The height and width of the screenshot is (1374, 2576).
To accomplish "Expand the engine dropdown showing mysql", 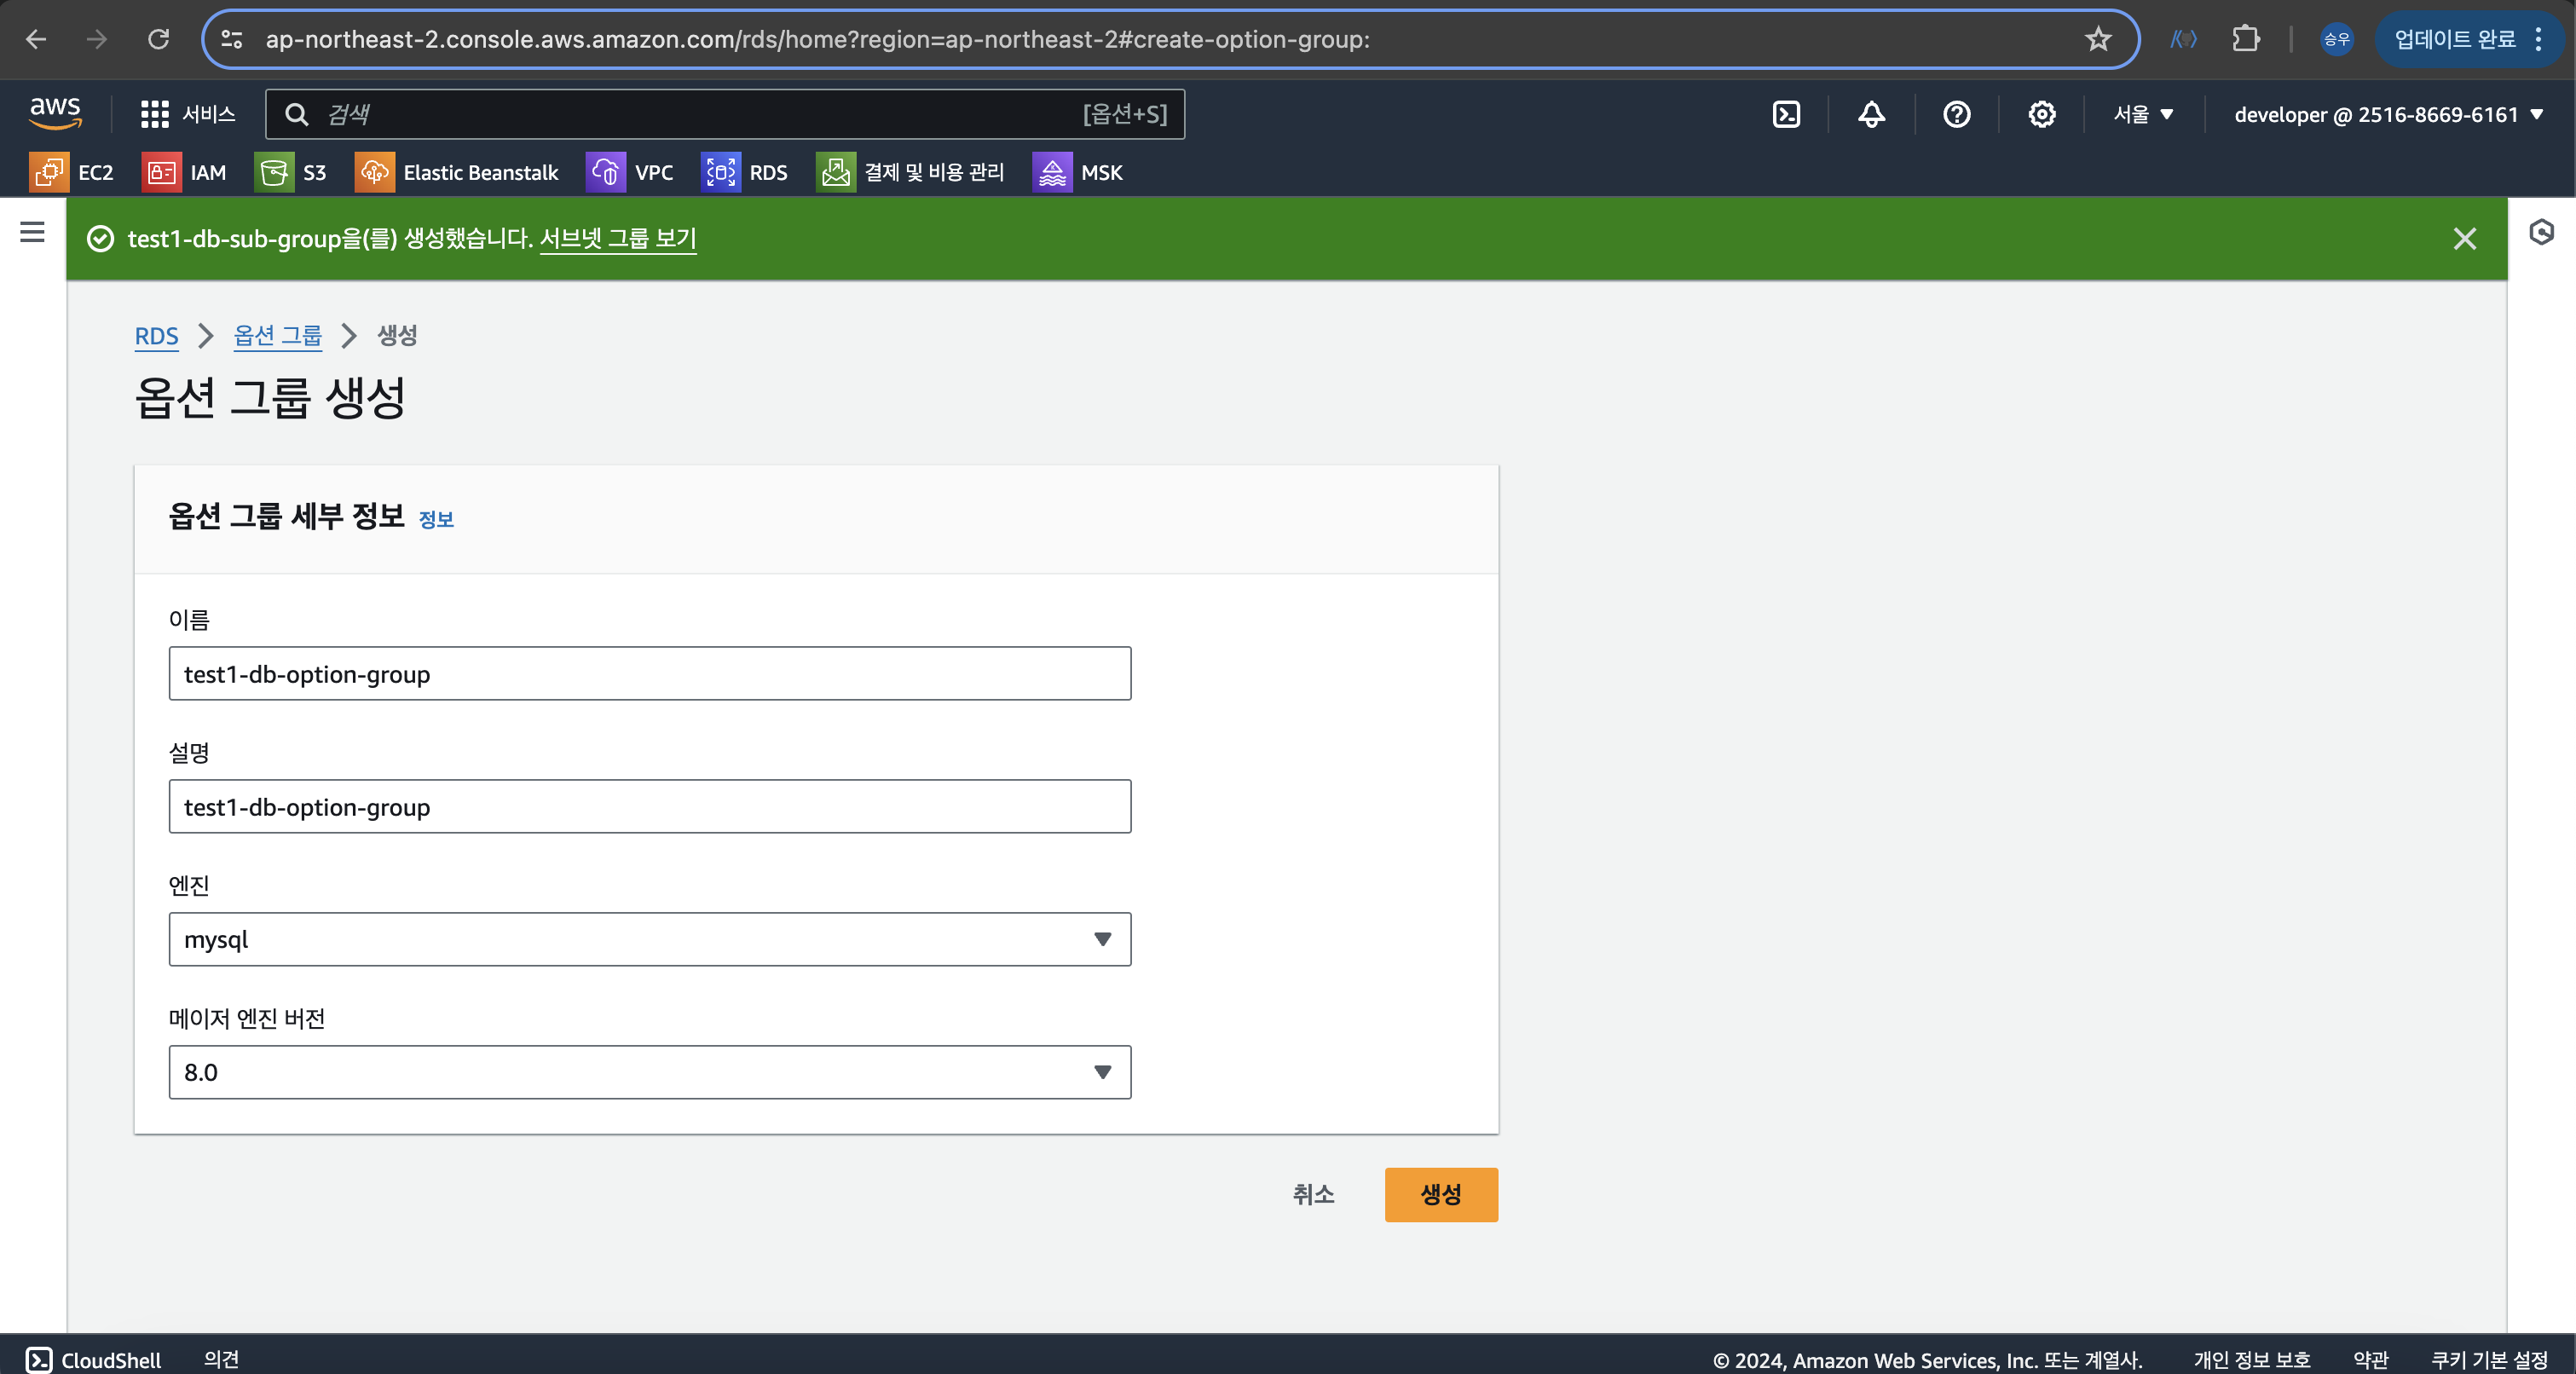I will tap(649, 939).
